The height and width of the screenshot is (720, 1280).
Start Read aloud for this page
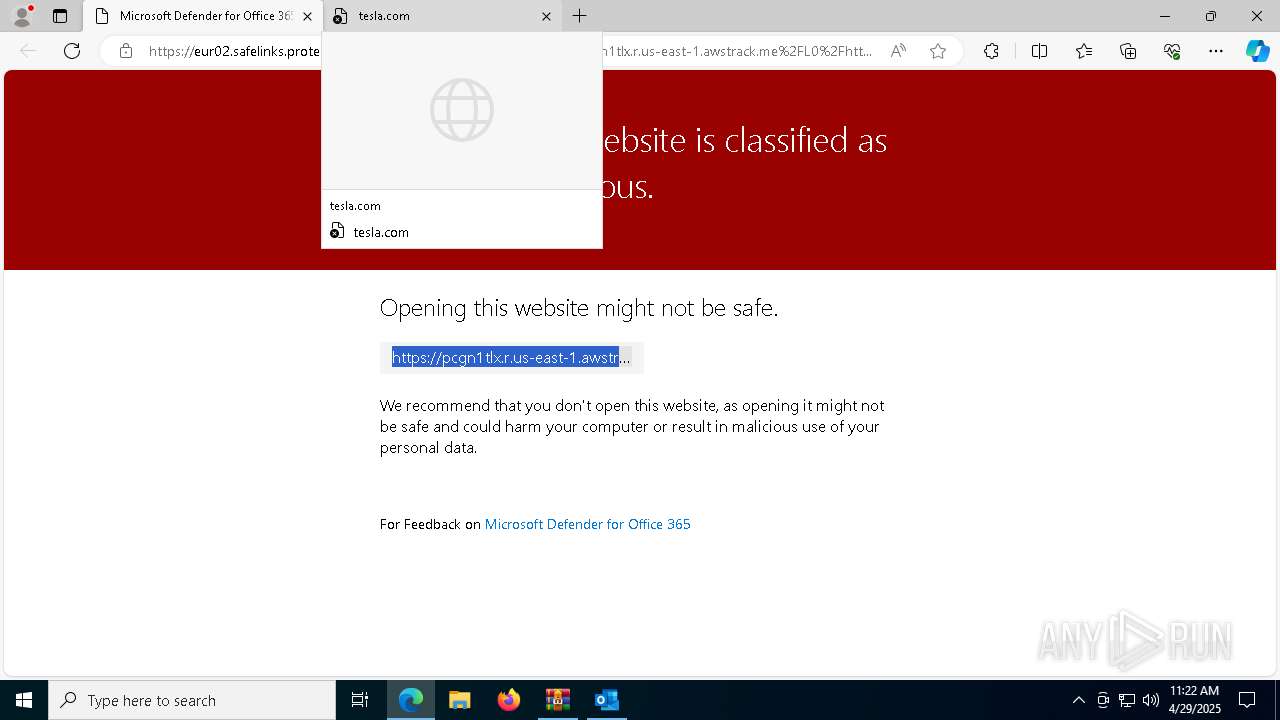tap(898, 51)
